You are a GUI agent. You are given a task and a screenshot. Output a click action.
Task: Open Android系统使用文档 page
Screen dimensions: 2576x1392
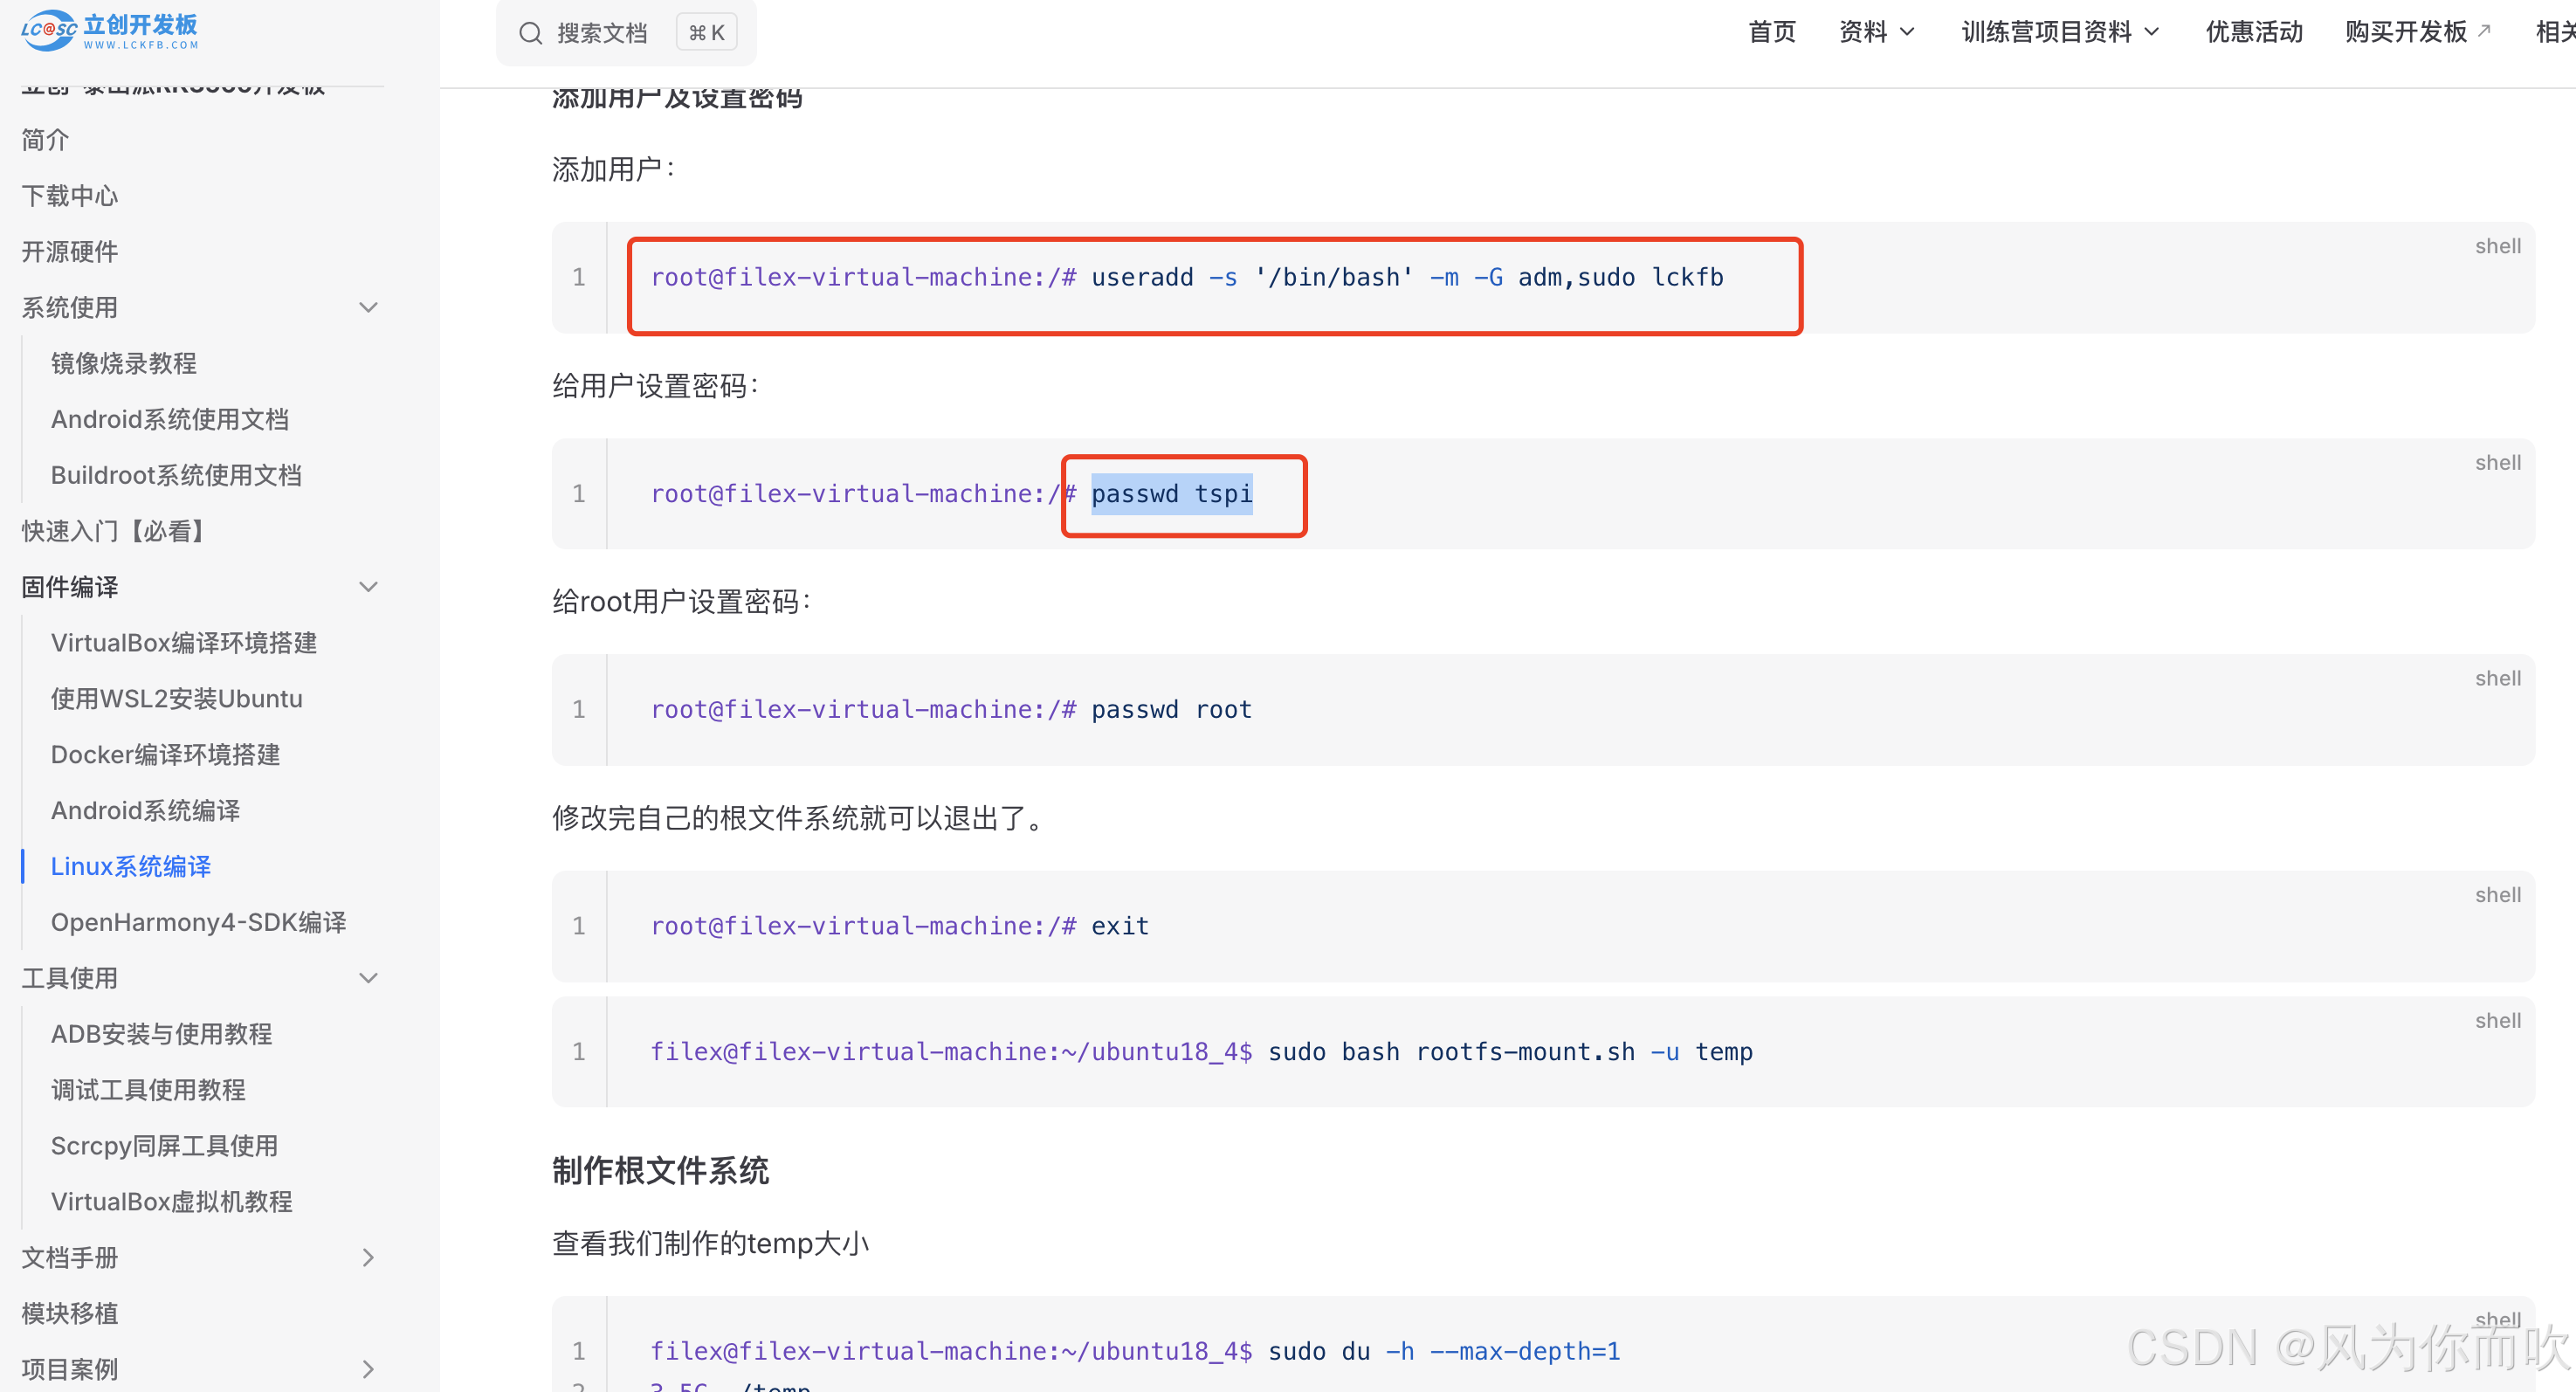pyautogui.click(x=170, y=419)
